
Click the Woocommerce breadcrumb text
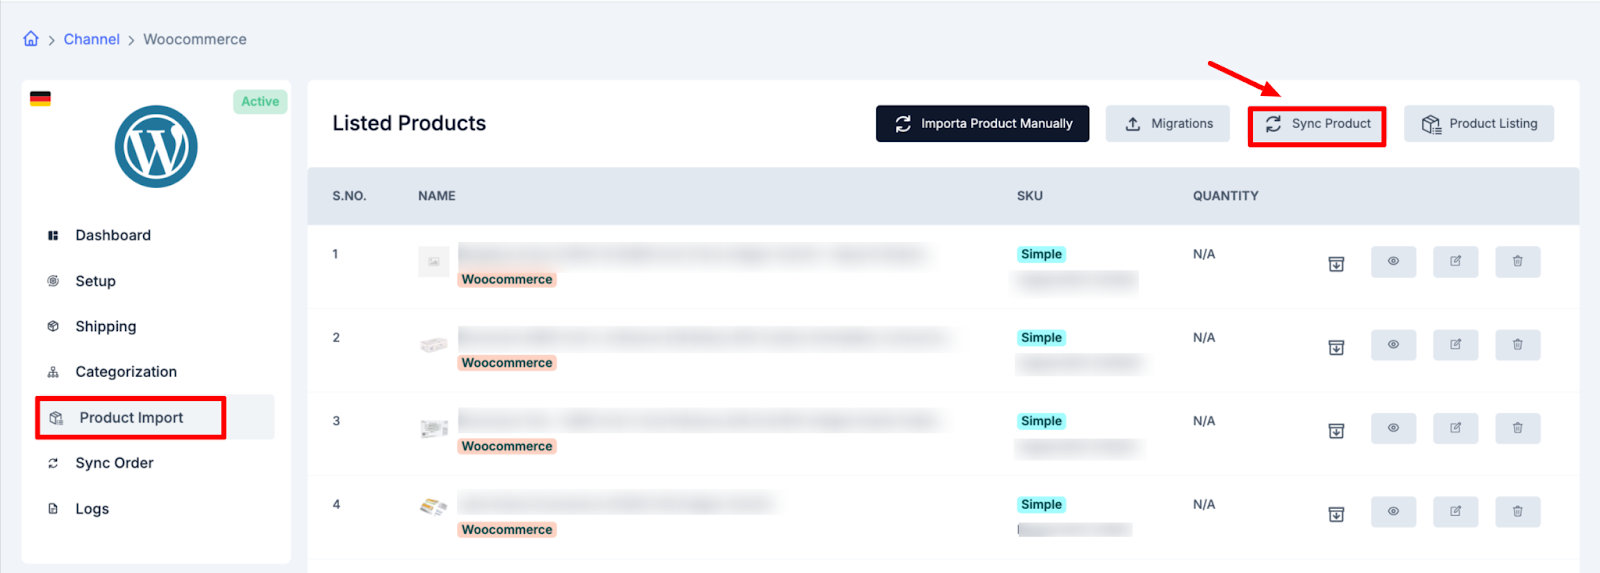[x=195, y=39]
